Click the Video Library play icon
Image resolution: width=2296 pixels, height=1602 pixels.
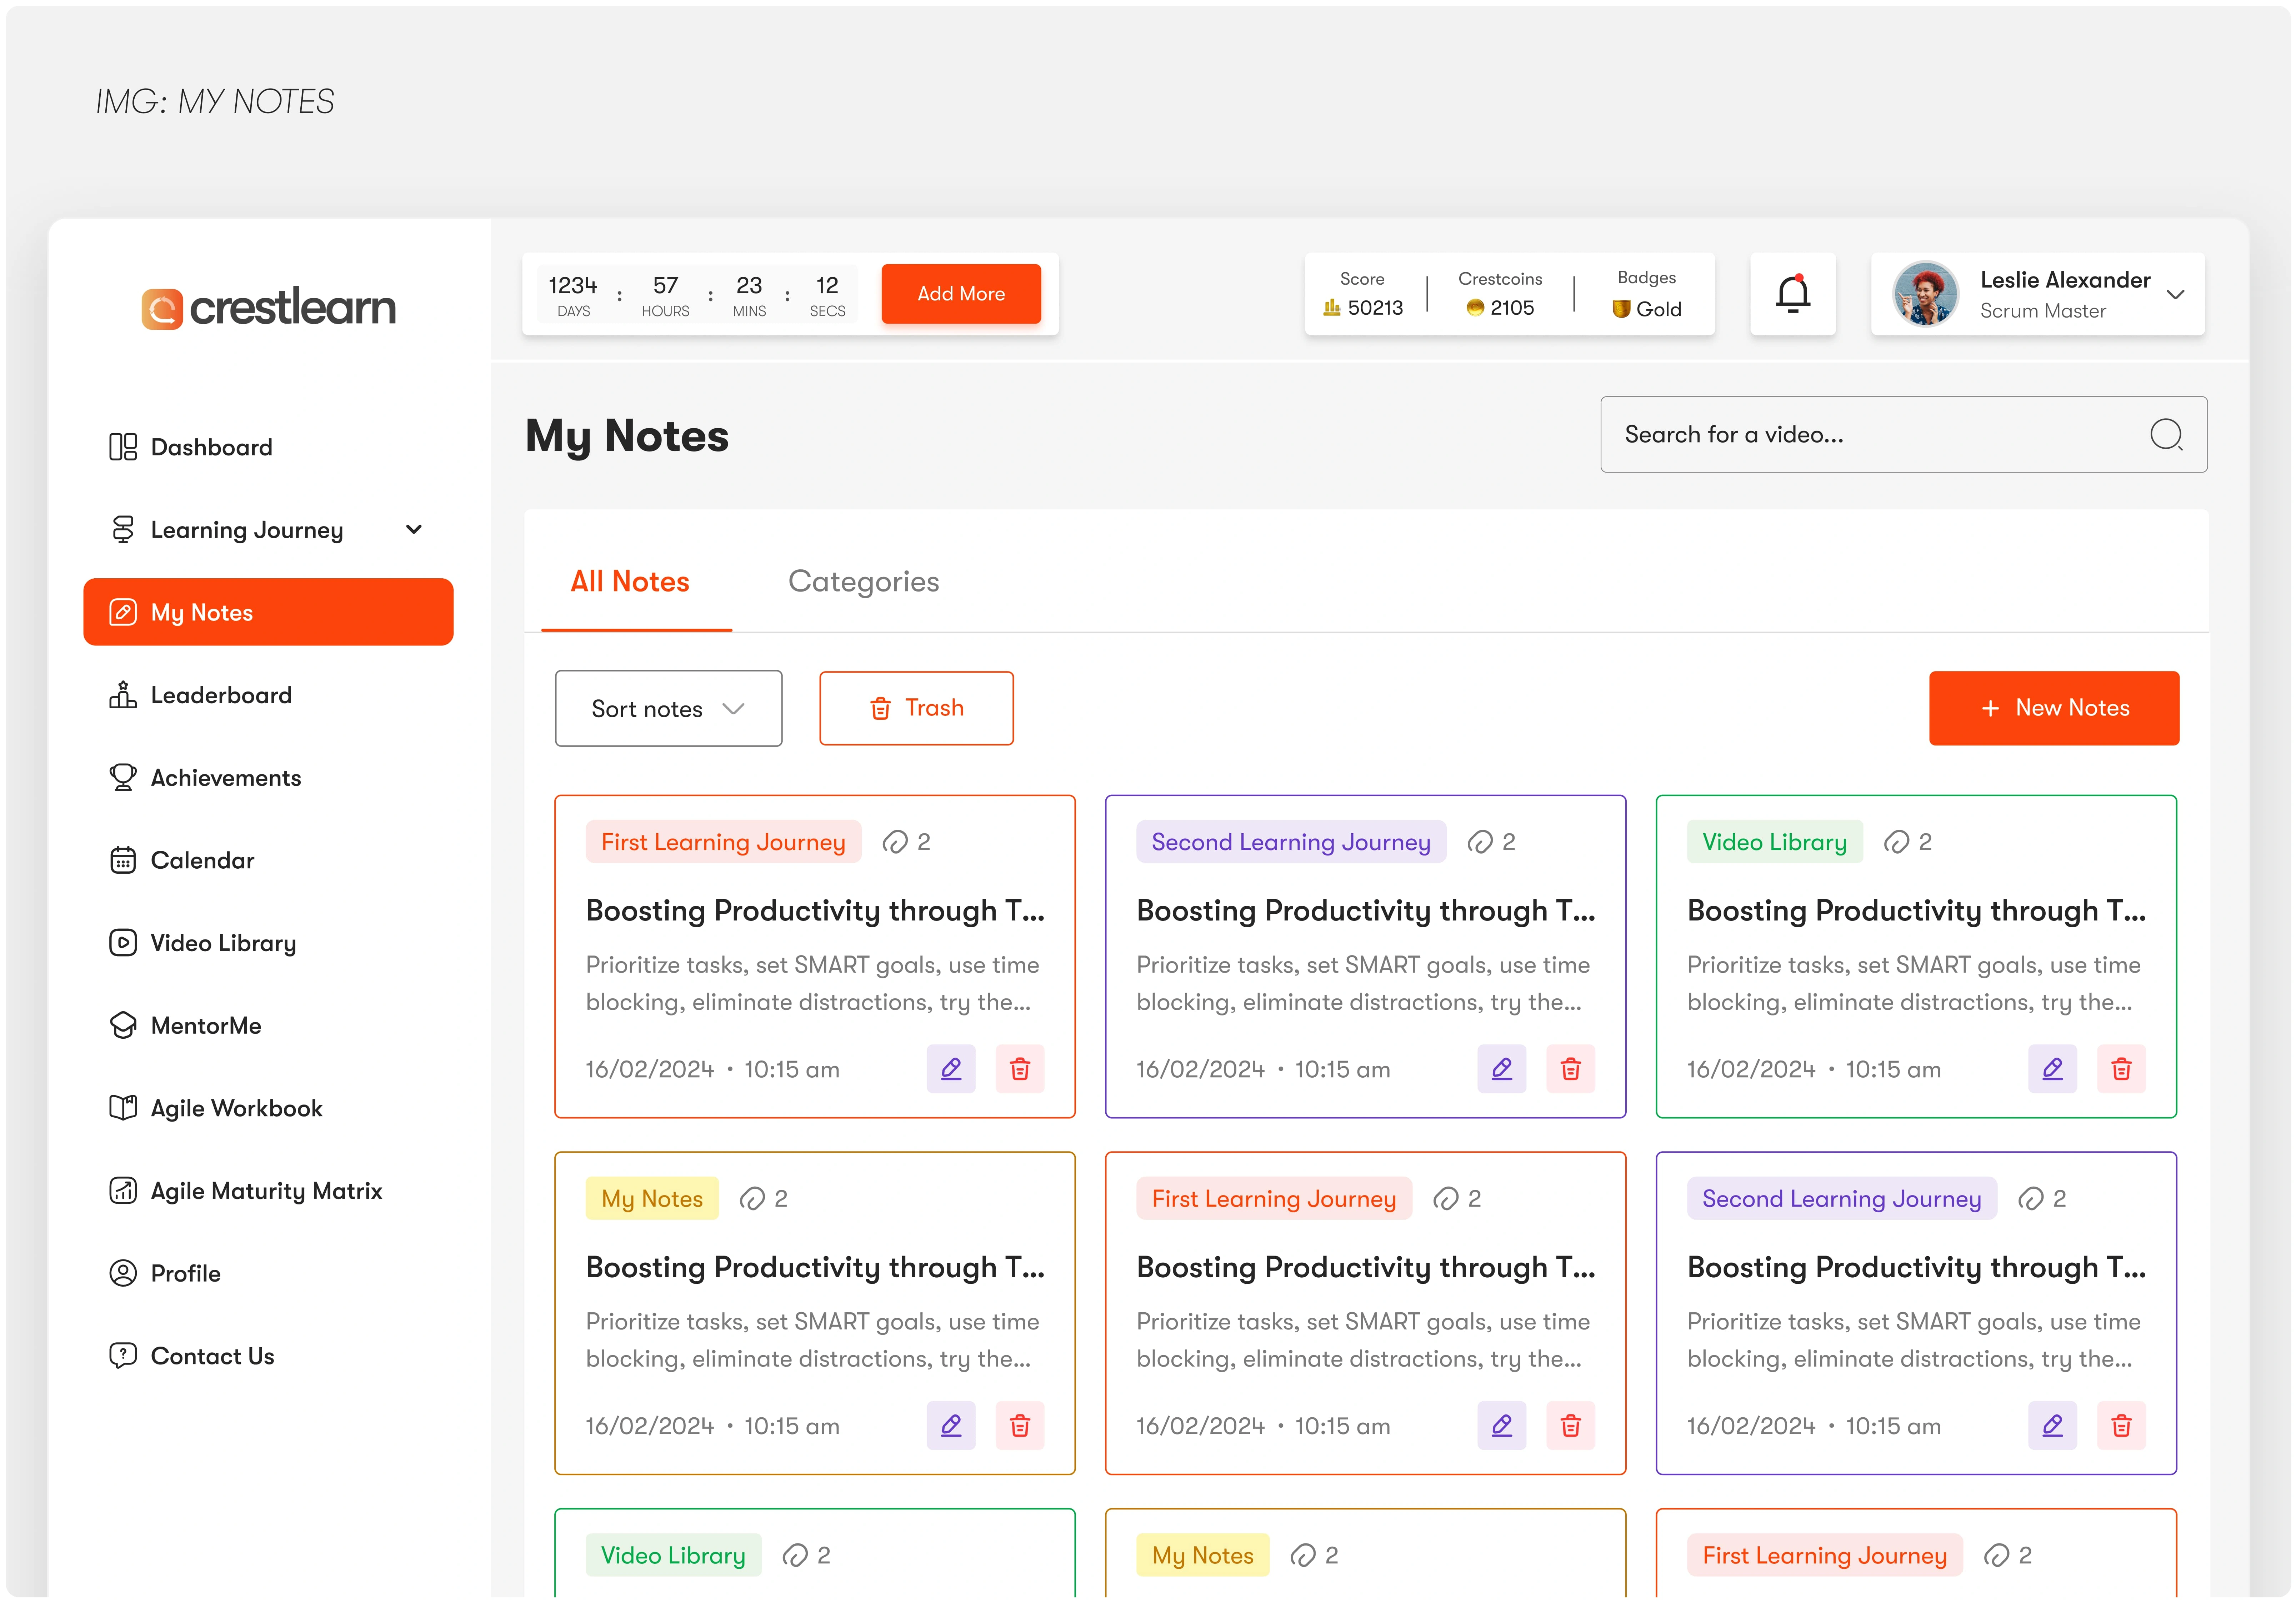(123, 943)
